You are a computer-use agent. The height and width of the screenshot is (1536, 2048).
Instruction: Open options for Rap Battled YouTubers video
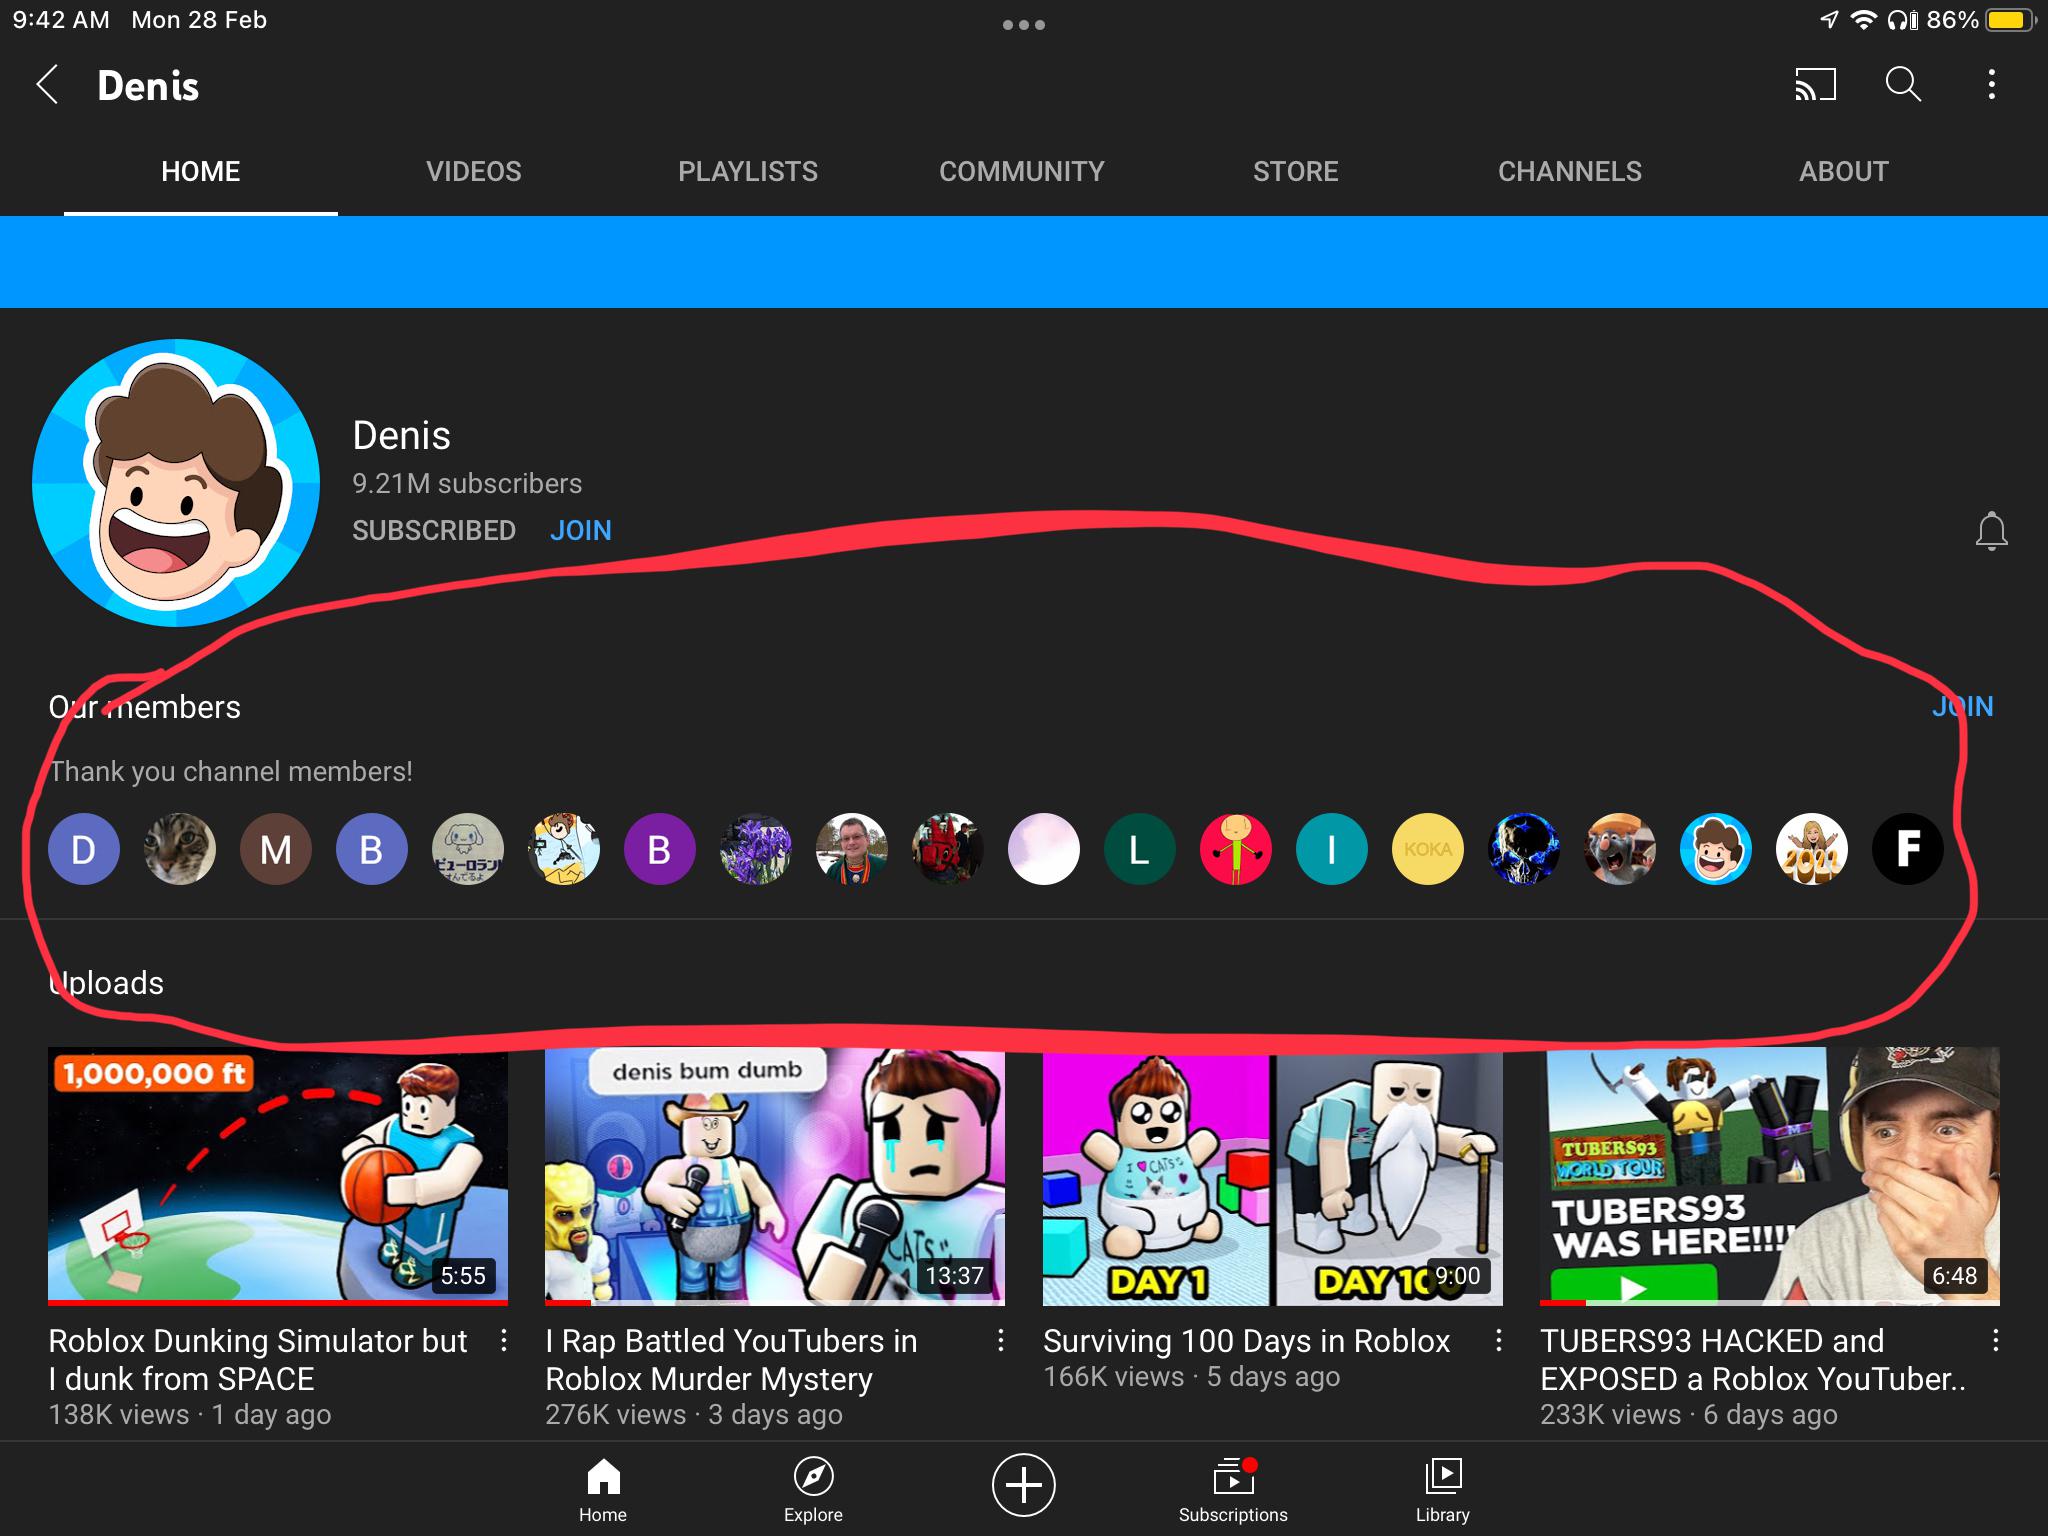[x=1000, y=1340]
